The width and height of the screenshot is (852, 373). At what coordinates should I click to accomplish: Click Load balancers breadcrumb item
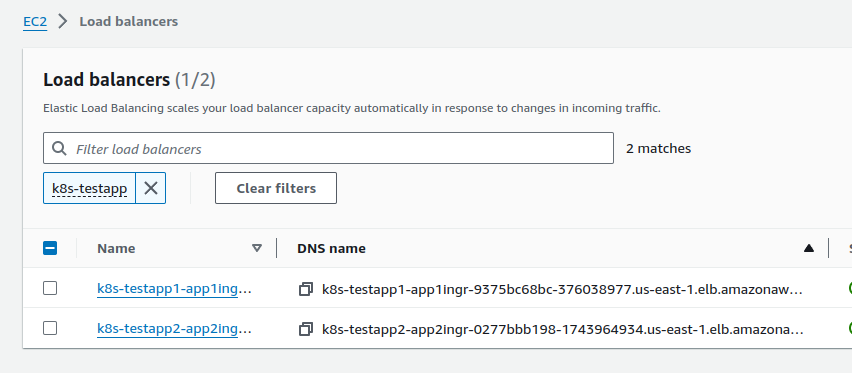tap(129, 22)
